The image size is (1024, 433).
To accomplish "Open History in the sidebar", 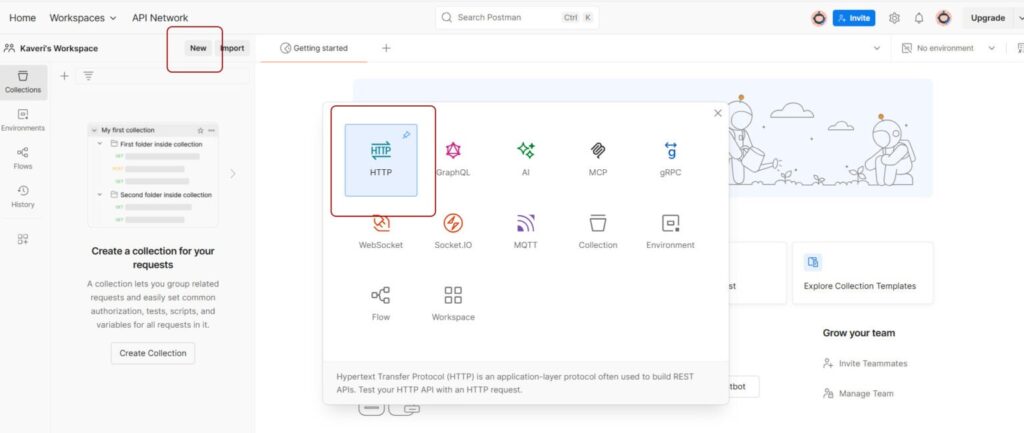I will 23,197.
